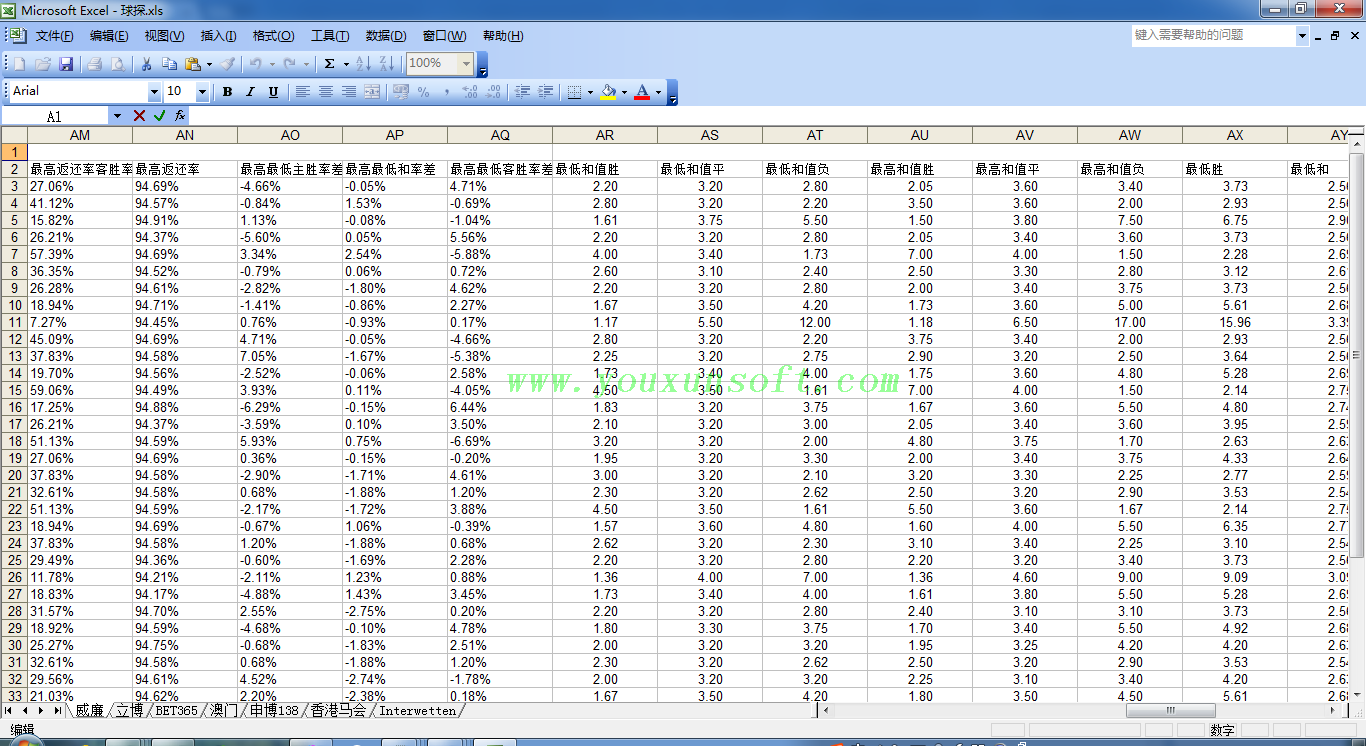Screen dimensions: 1366x746
Task: Open the Borders style dropdown arrow
Action: click(590, 92)
